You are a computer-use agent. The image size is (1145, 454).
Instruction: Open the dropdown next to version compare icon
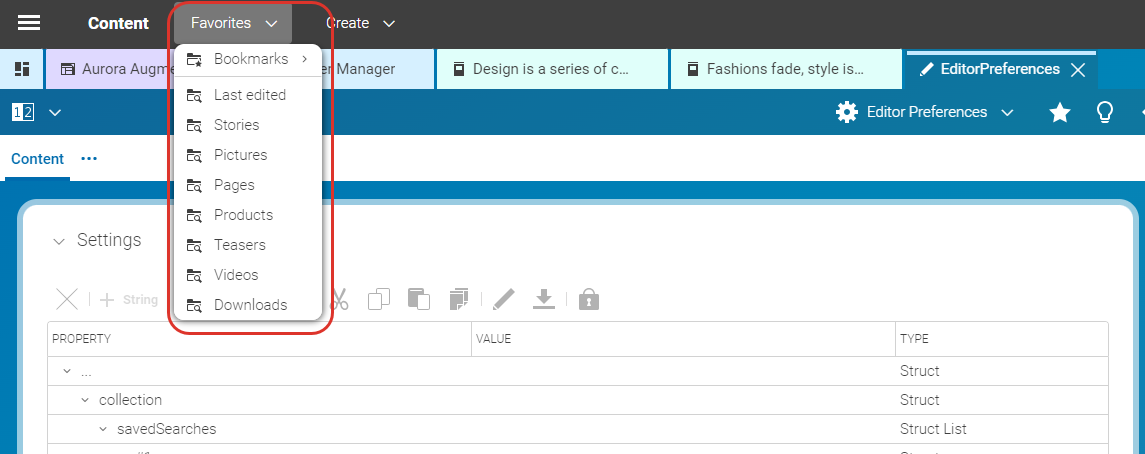tap(55, 112)
